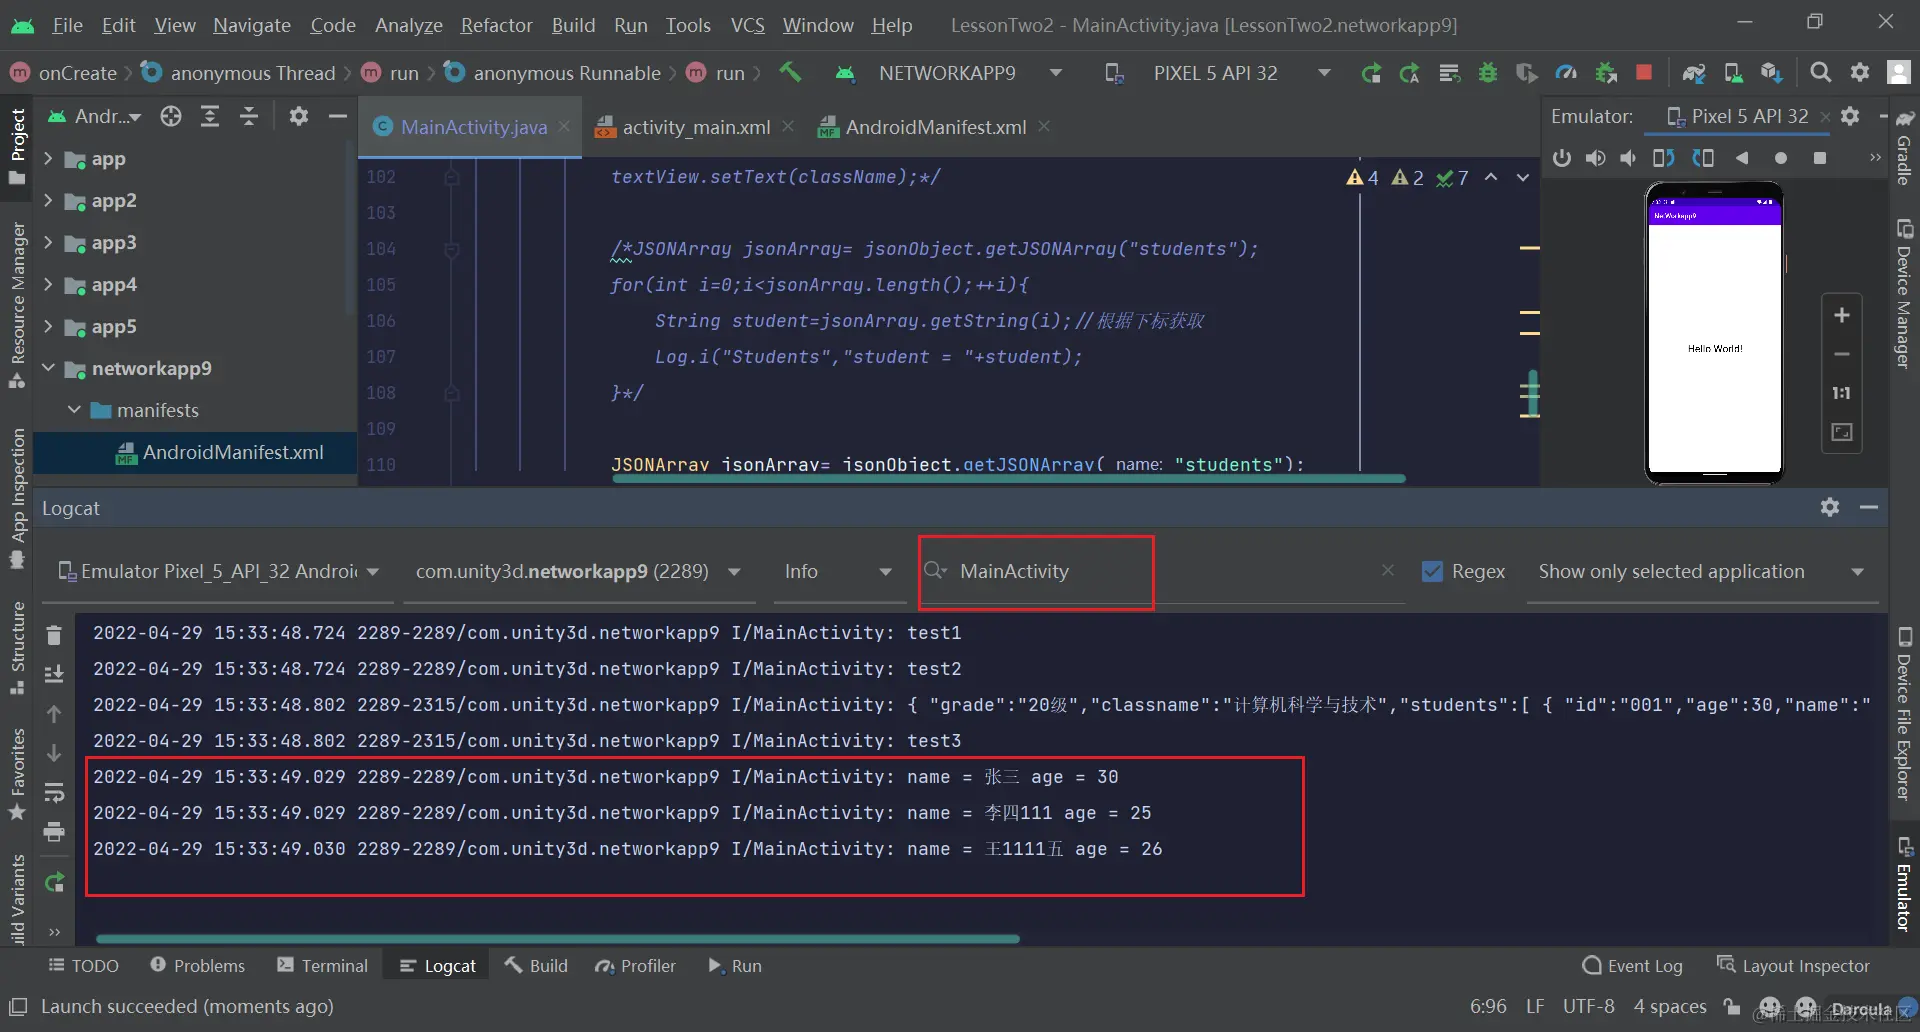Open the Show only selected application dropdown
The width and height of the screenshot is (1920, 1032).
point(1701,571)
